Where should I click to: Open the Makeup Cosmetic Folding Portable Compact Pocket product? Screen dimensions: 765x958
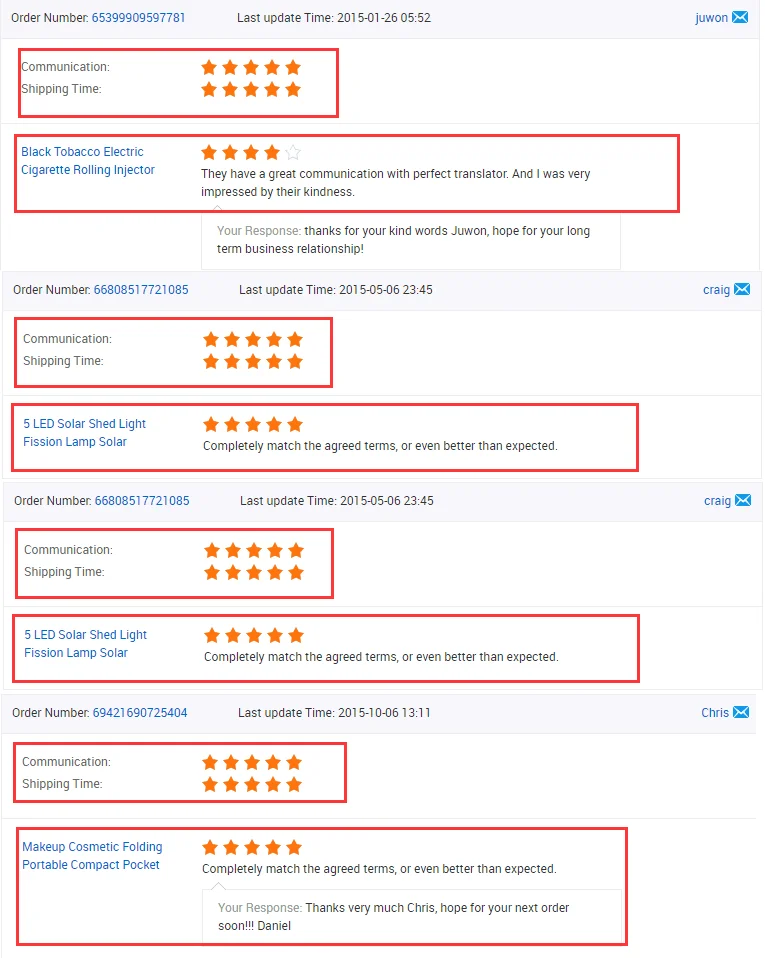92,855
